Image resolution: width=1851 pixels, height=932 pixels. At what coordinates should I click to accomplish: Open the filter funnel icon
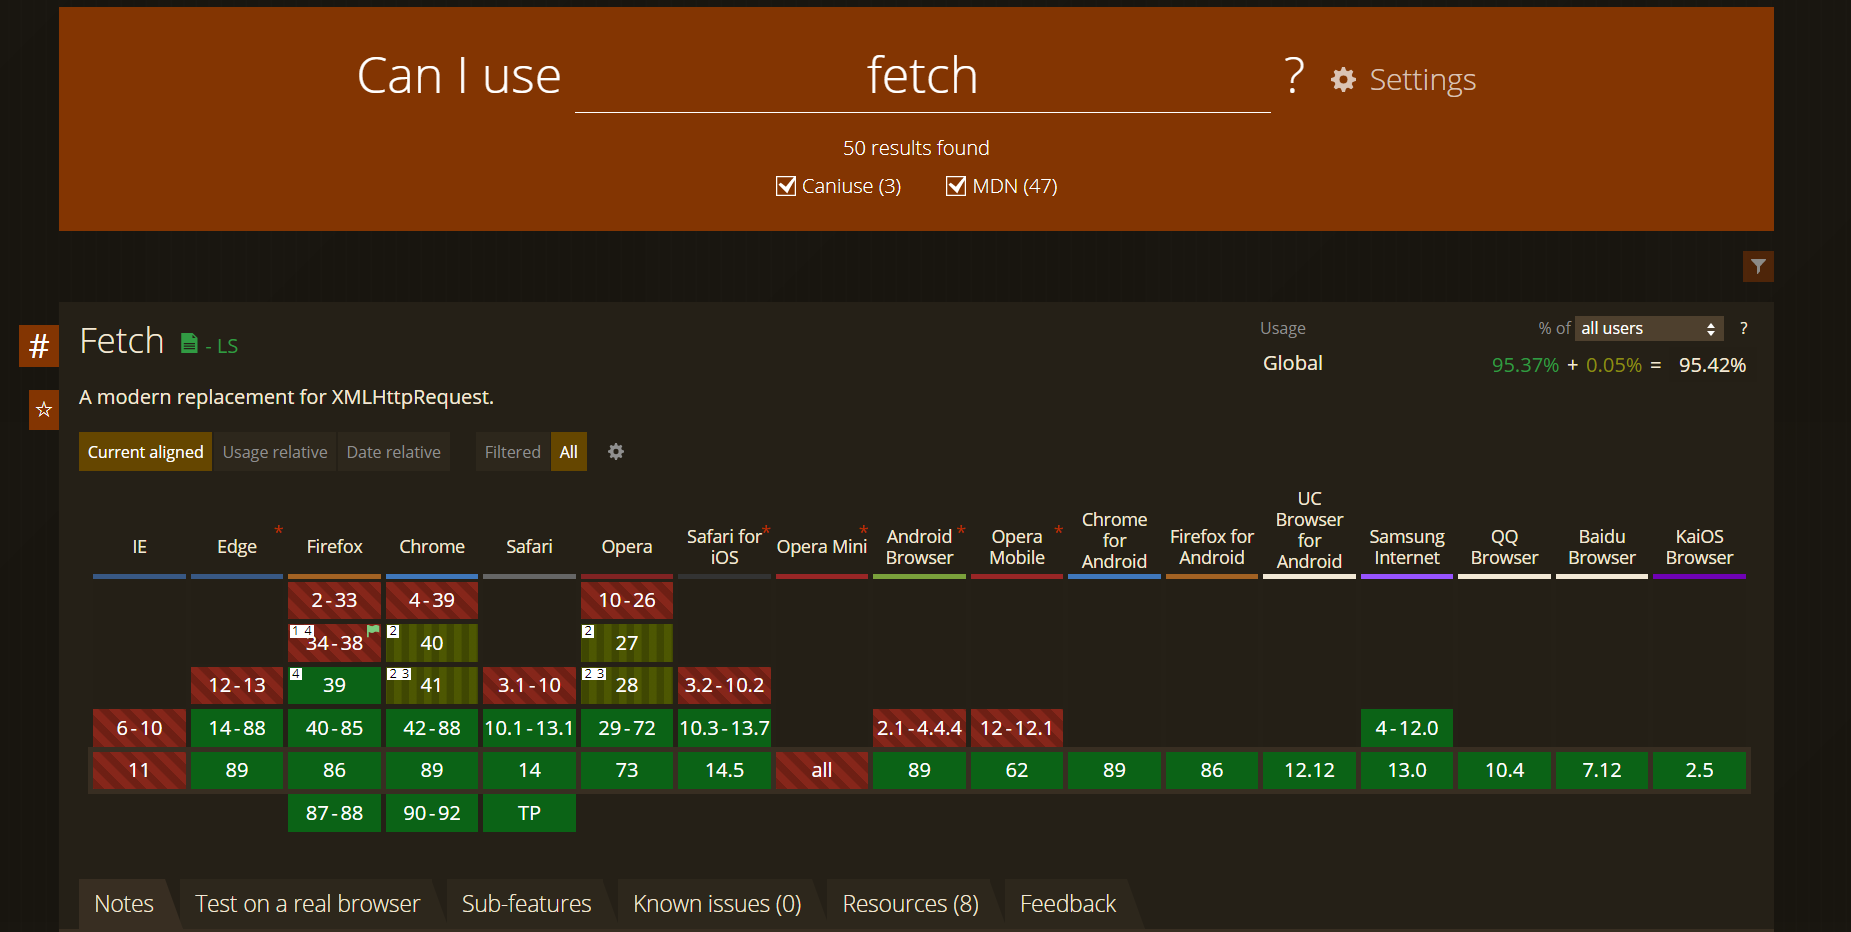coord(1758,266)
